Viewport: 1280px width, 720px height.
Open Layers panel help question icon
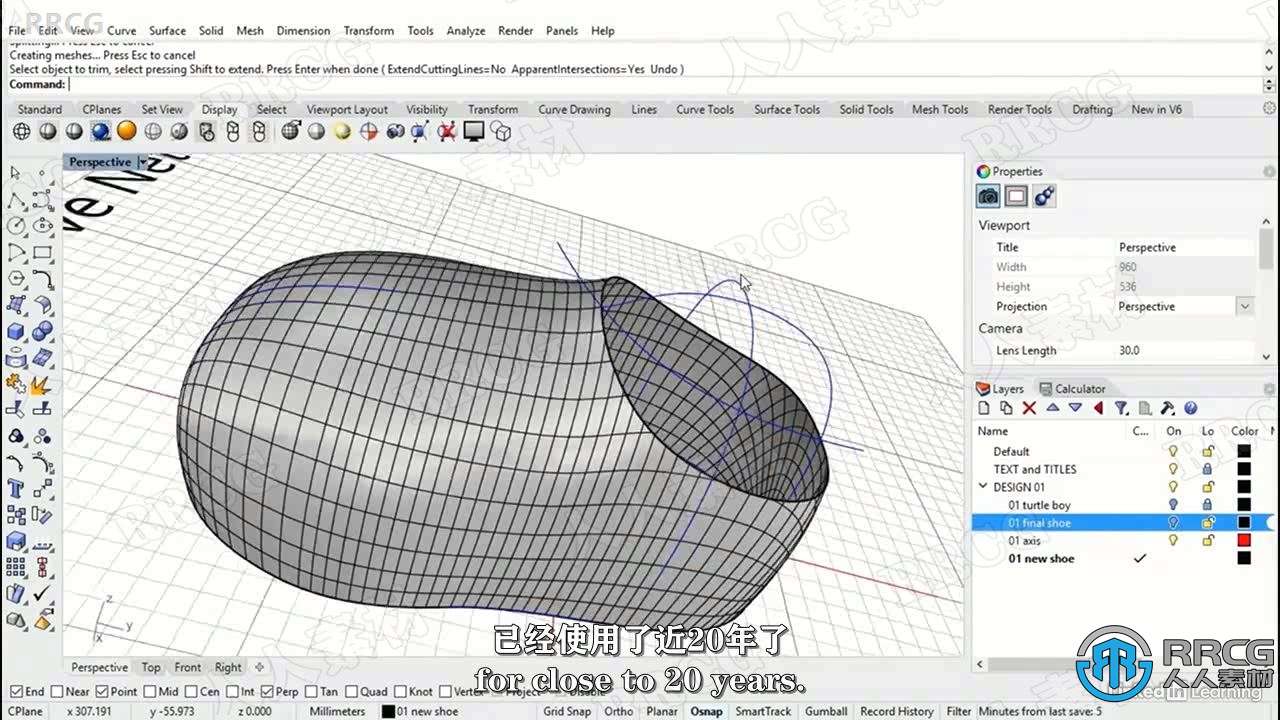point(1190,408)
